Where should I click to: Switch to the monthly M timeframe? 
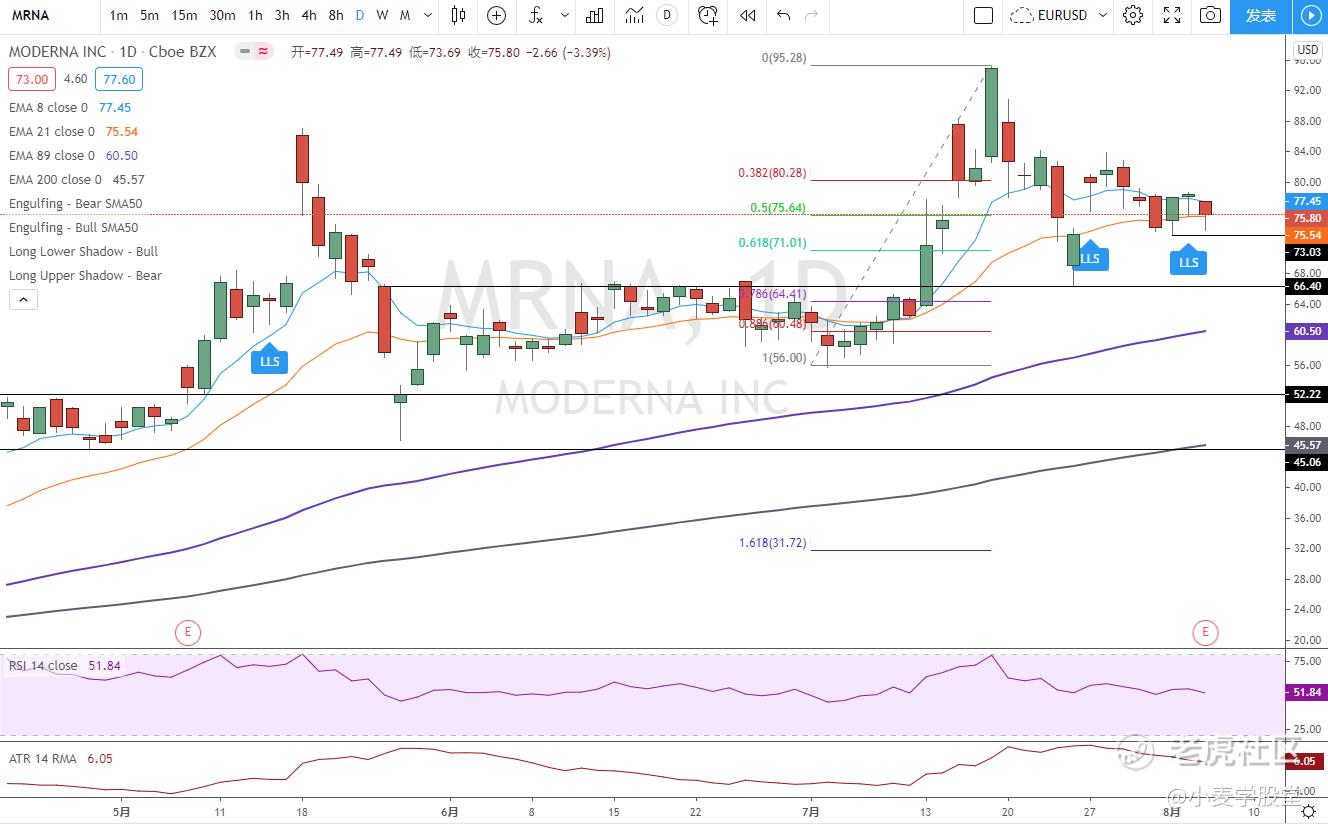(405, 15)
